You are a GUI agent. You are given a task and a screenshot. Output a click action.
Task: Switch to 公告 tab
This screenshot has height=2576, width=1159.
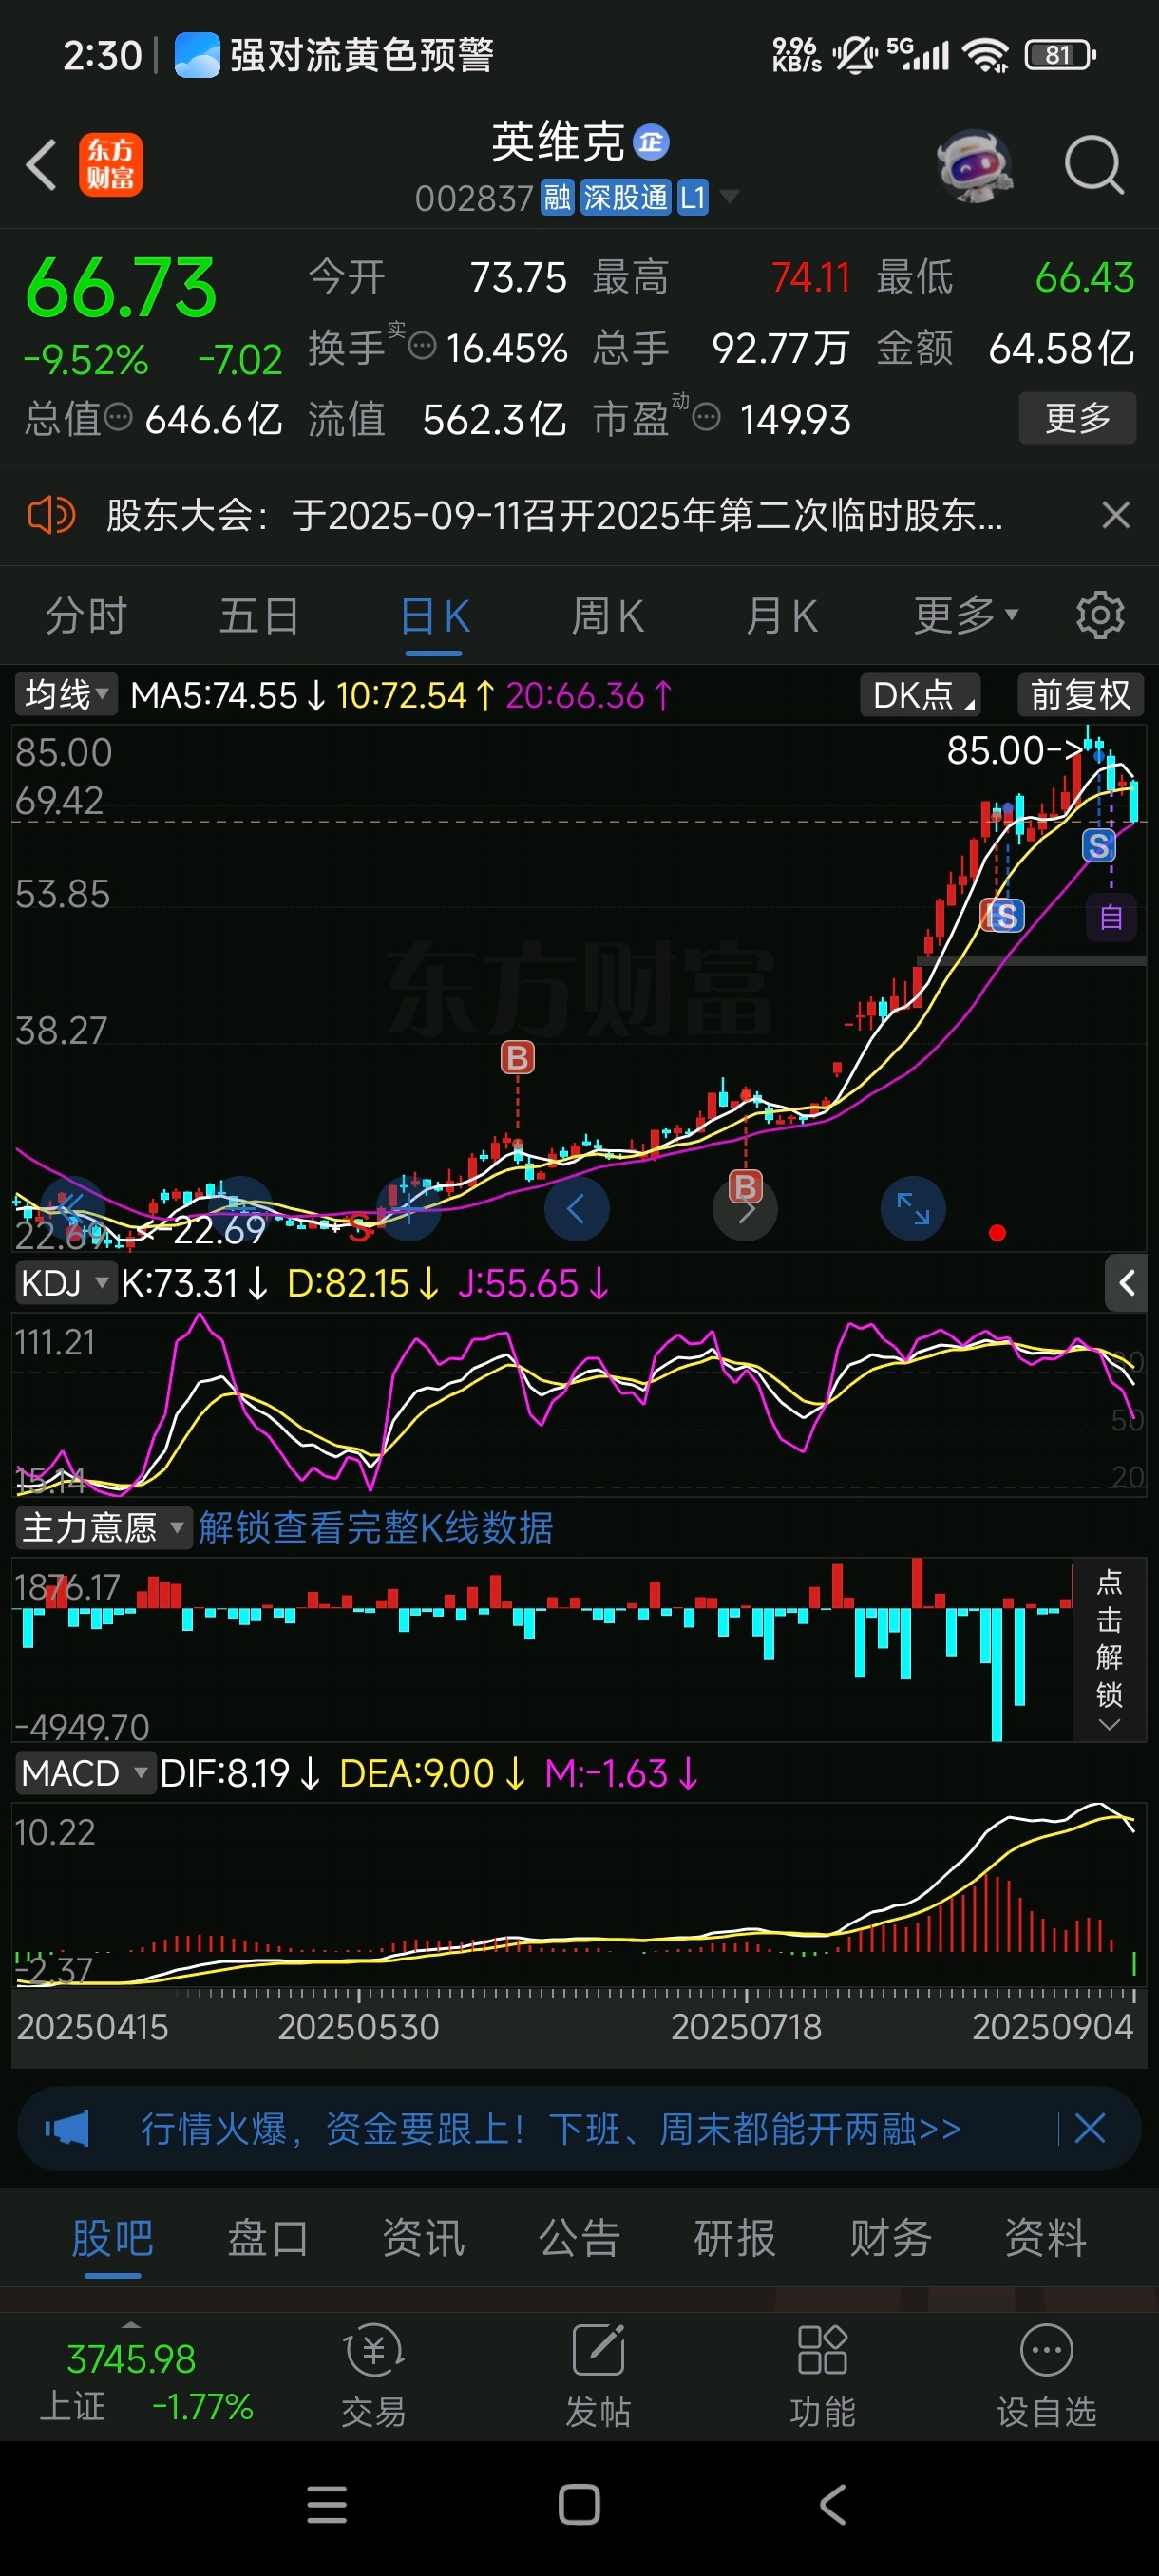click(579, 2238)
